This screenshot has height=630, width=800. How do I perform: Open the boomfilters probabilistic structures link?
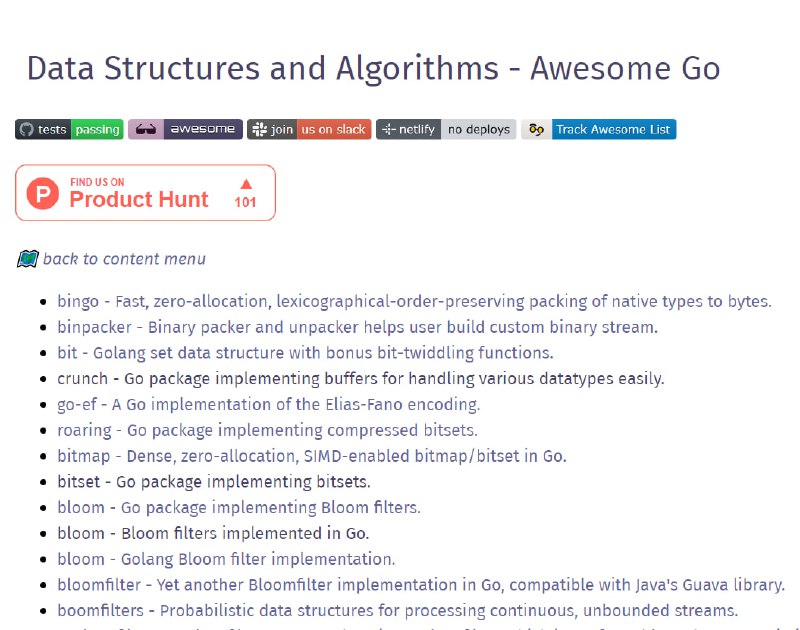(x=101, y=611)
